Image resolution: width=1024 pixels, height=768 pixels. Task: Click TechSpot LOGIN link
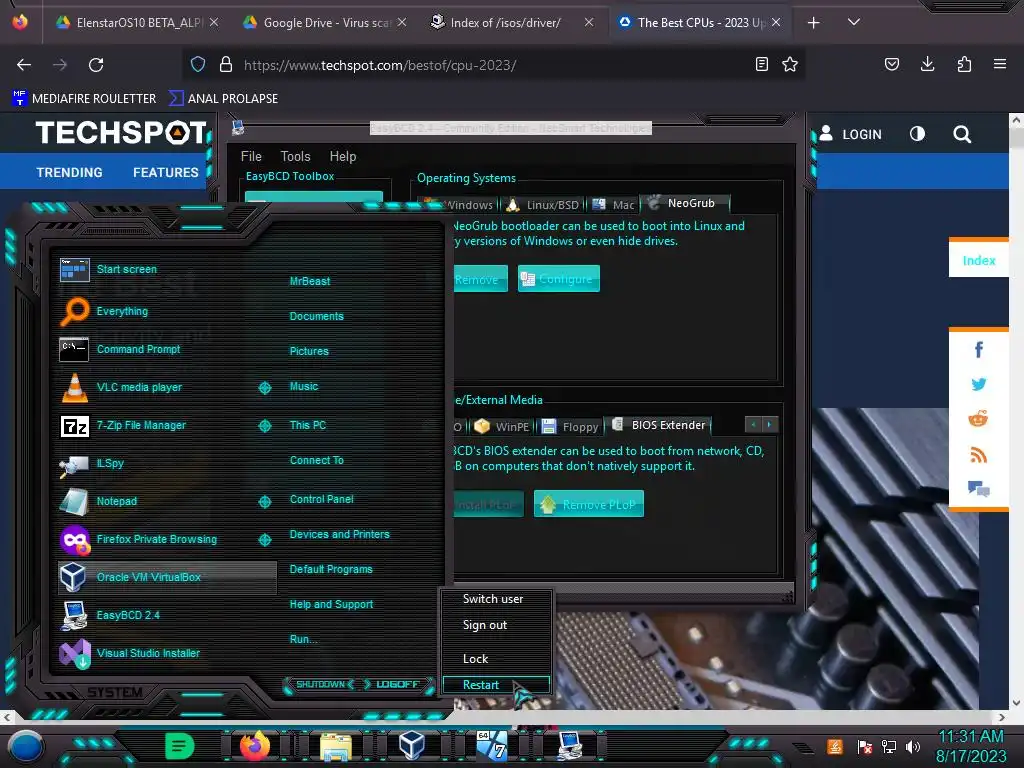(x=850, y=134)
